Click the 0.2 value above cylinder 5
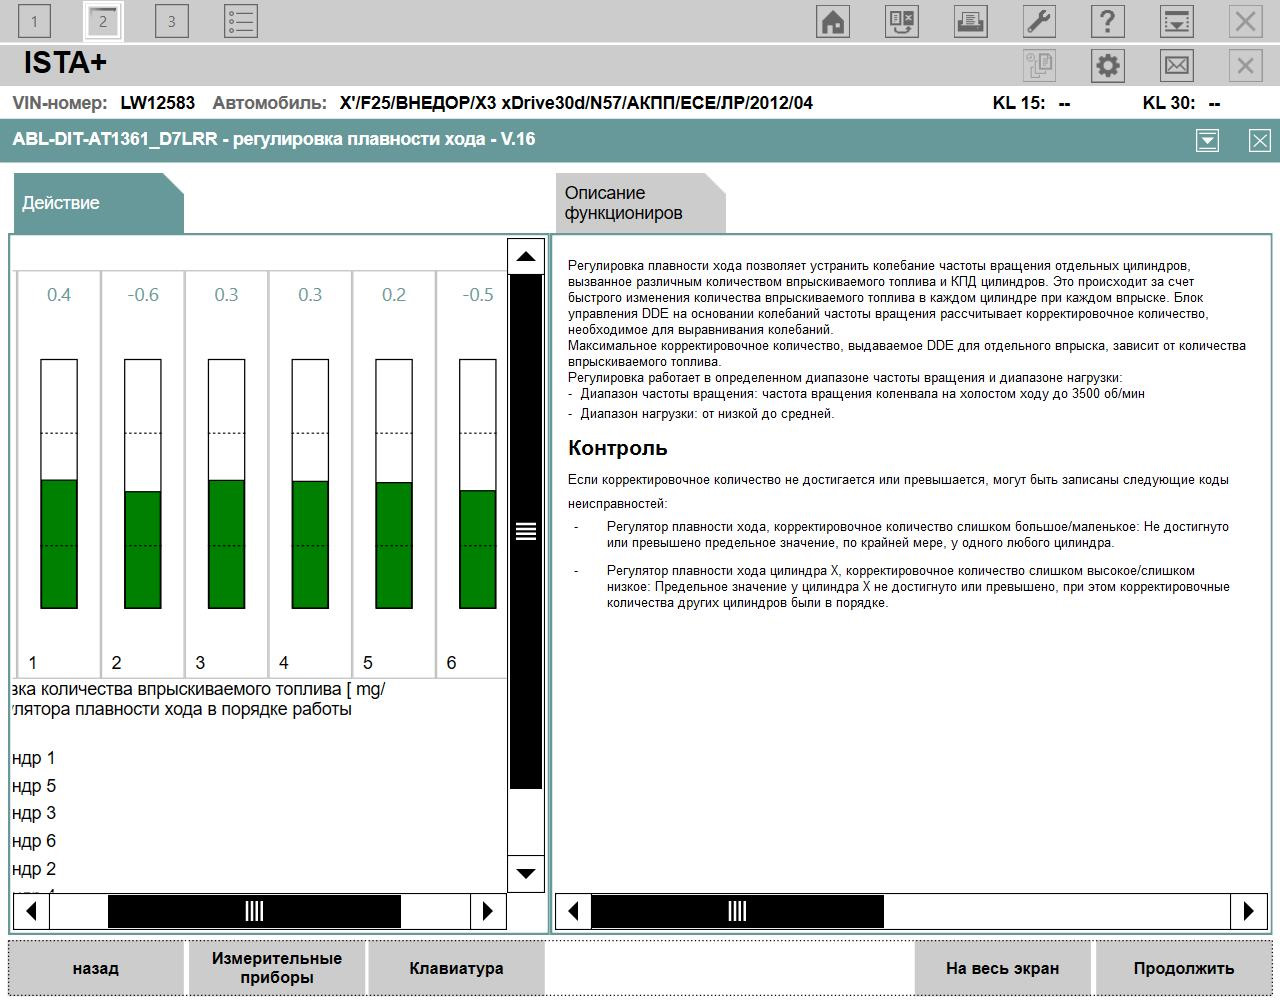Viewport: 1280px width, 1000px height. coord(394,295)
